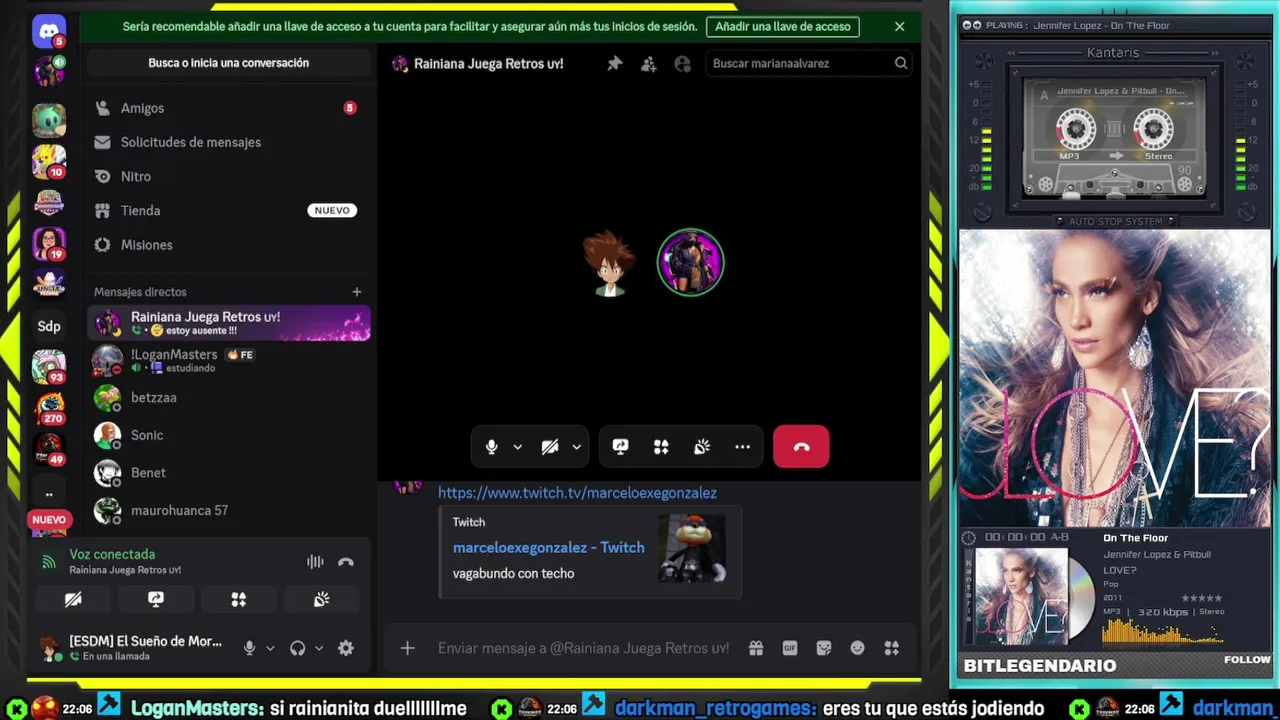Open activities launcher in call controls
1280x720 pixels.
click(x=661, y=447)
